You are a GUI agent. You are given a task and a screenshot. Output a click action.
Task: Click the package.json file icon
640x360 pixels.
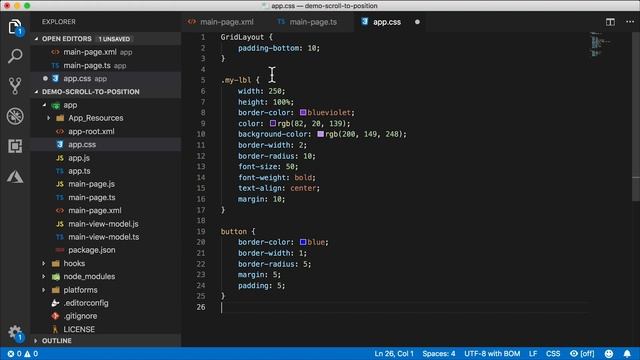click(x=60, y=250)
